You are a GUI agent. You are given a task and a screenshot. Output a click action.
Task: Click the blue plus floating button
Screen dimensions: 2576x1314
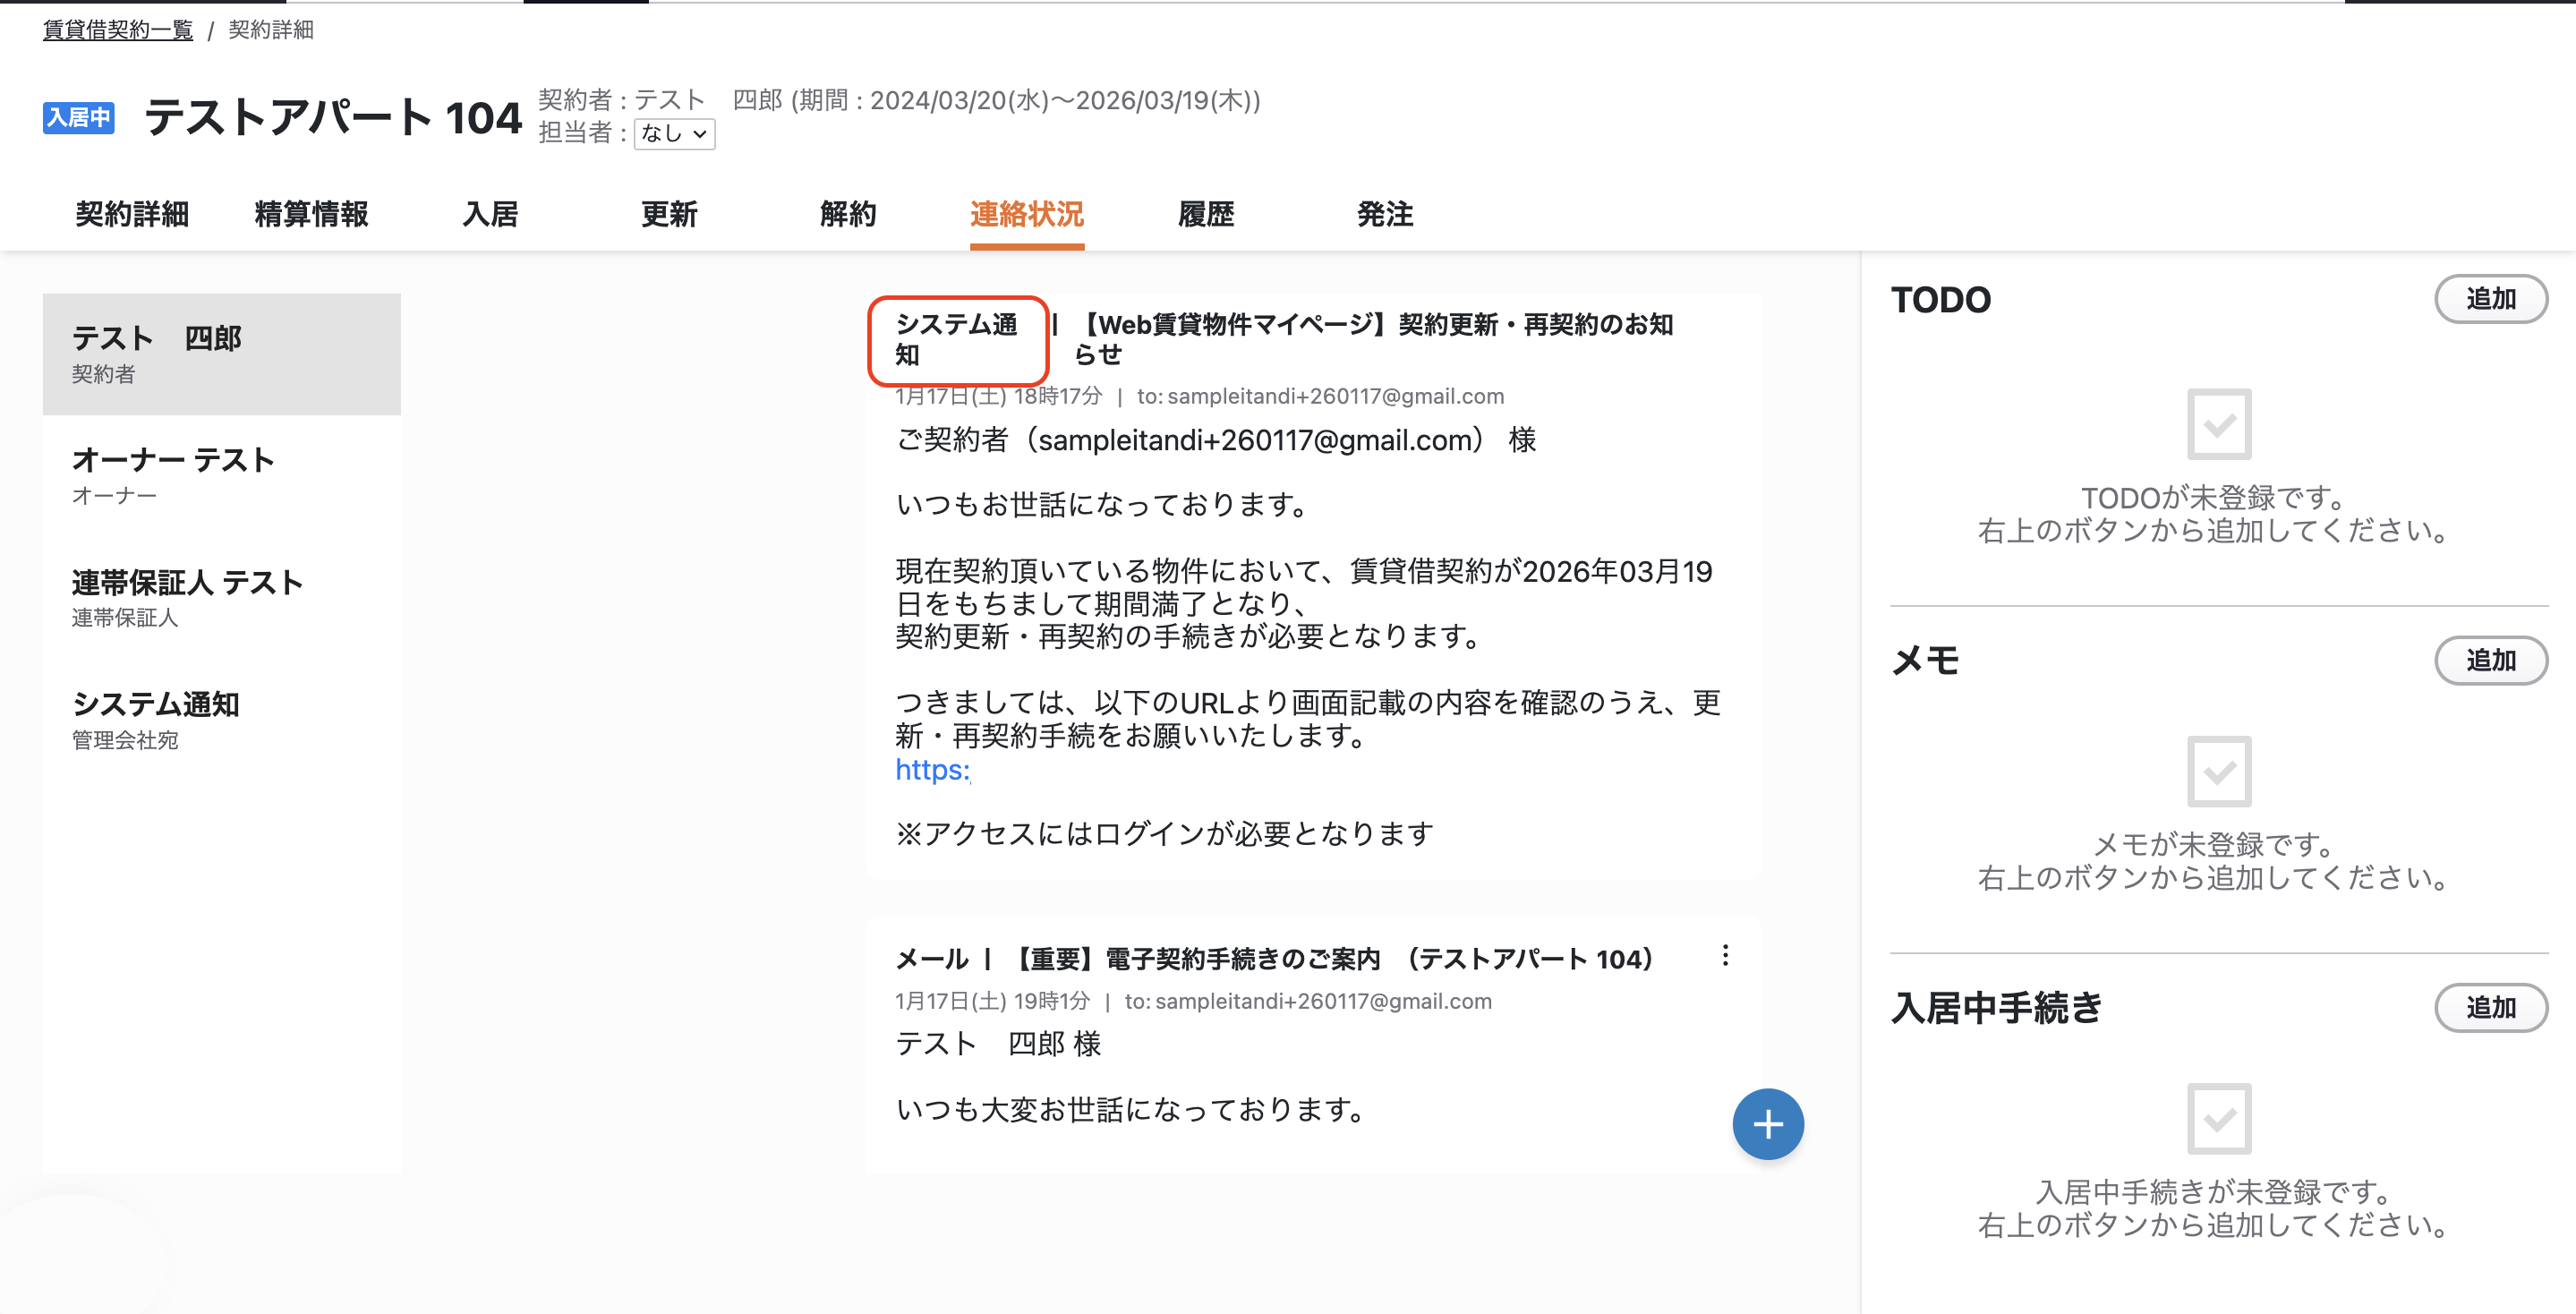tap(1767, 1124)
